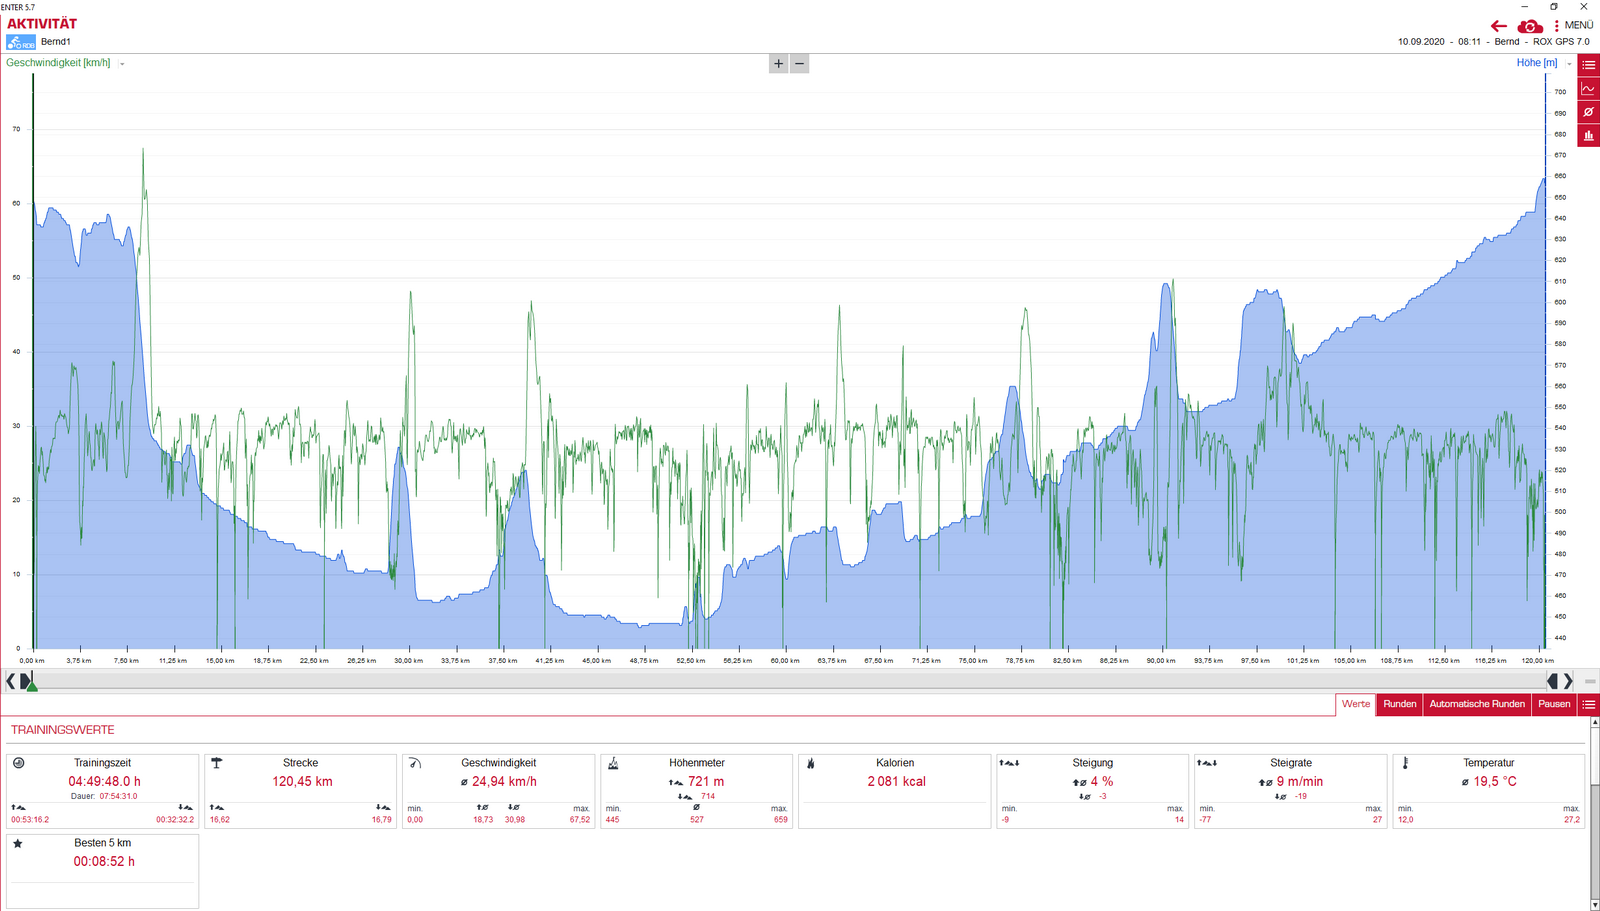Switch to the Runden tab
Image resolution: width=1600 pixels, height=911 pixels.
[x=1399, y=704]
